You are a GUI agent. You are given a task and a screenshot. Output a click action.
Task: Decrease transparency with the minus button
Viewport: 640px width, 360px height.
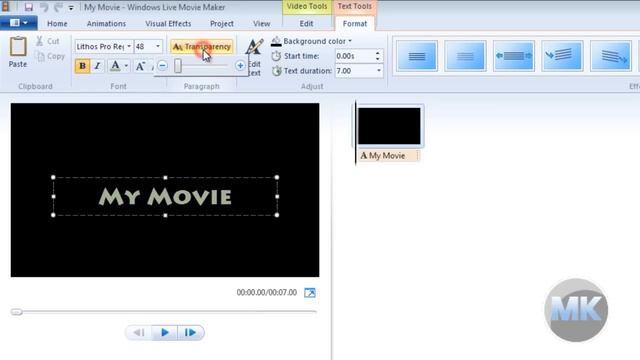pos(162,65)
